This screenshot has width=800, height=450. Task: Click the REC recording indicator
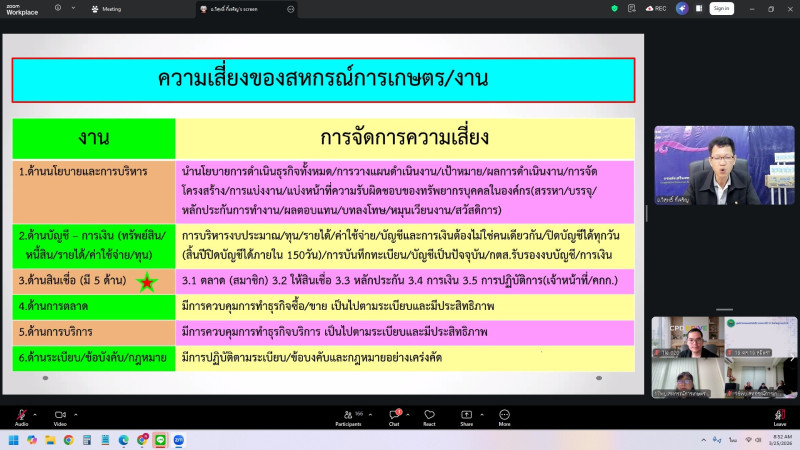[x=656, y=8]
